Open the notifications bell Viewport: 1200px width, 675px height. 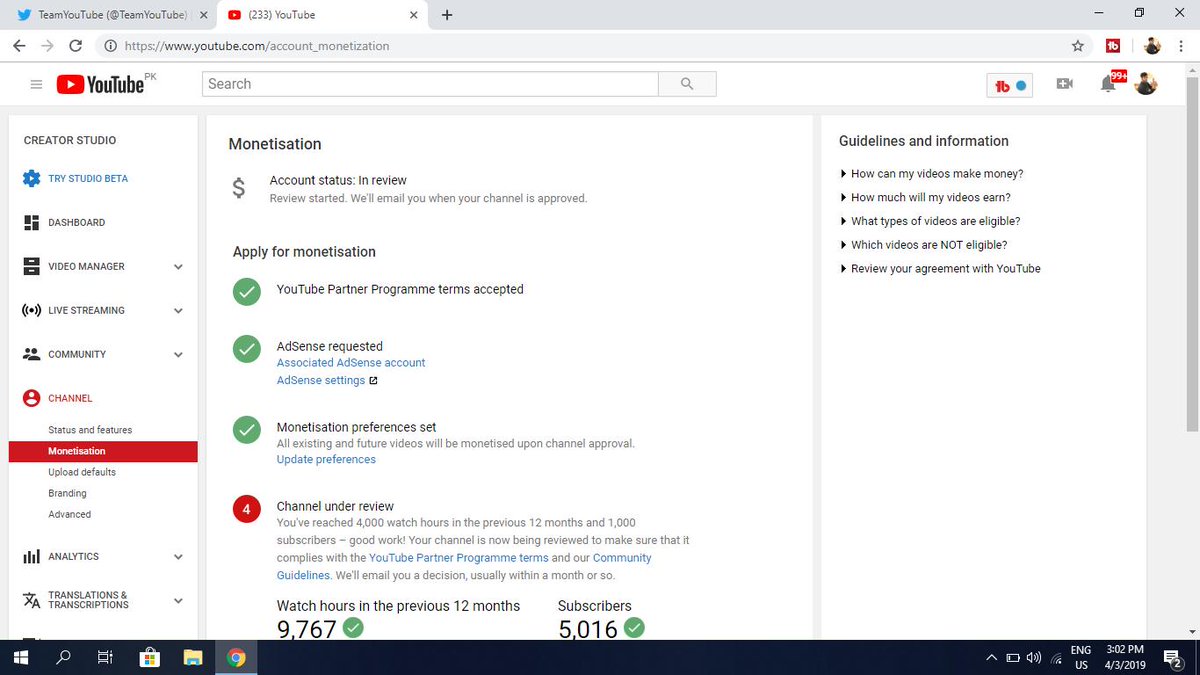[x=1108, y=84]
